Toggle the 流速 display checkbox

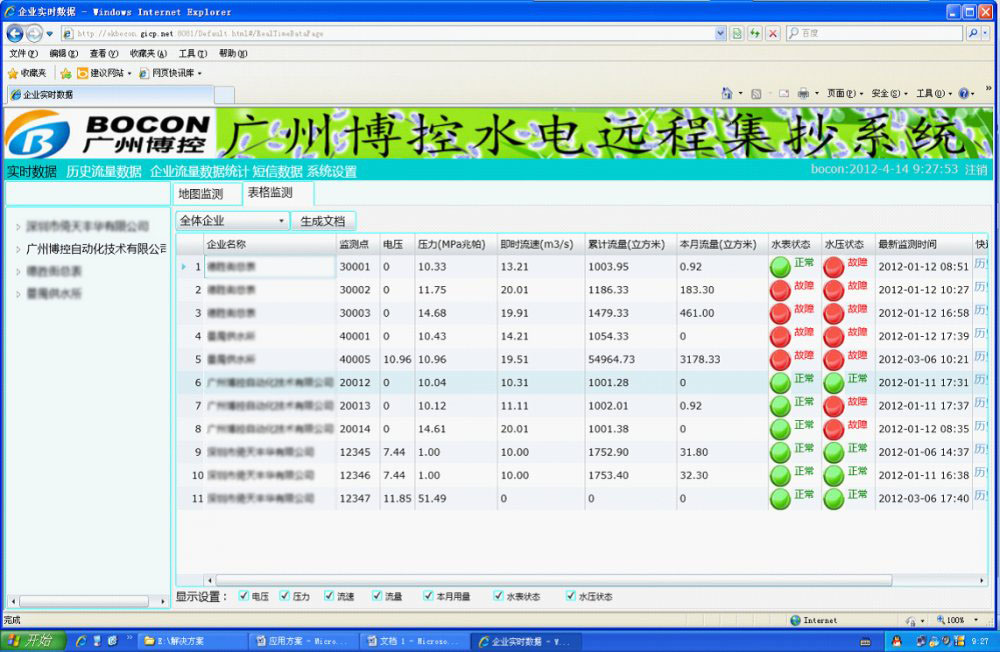(x=328, y=596)
